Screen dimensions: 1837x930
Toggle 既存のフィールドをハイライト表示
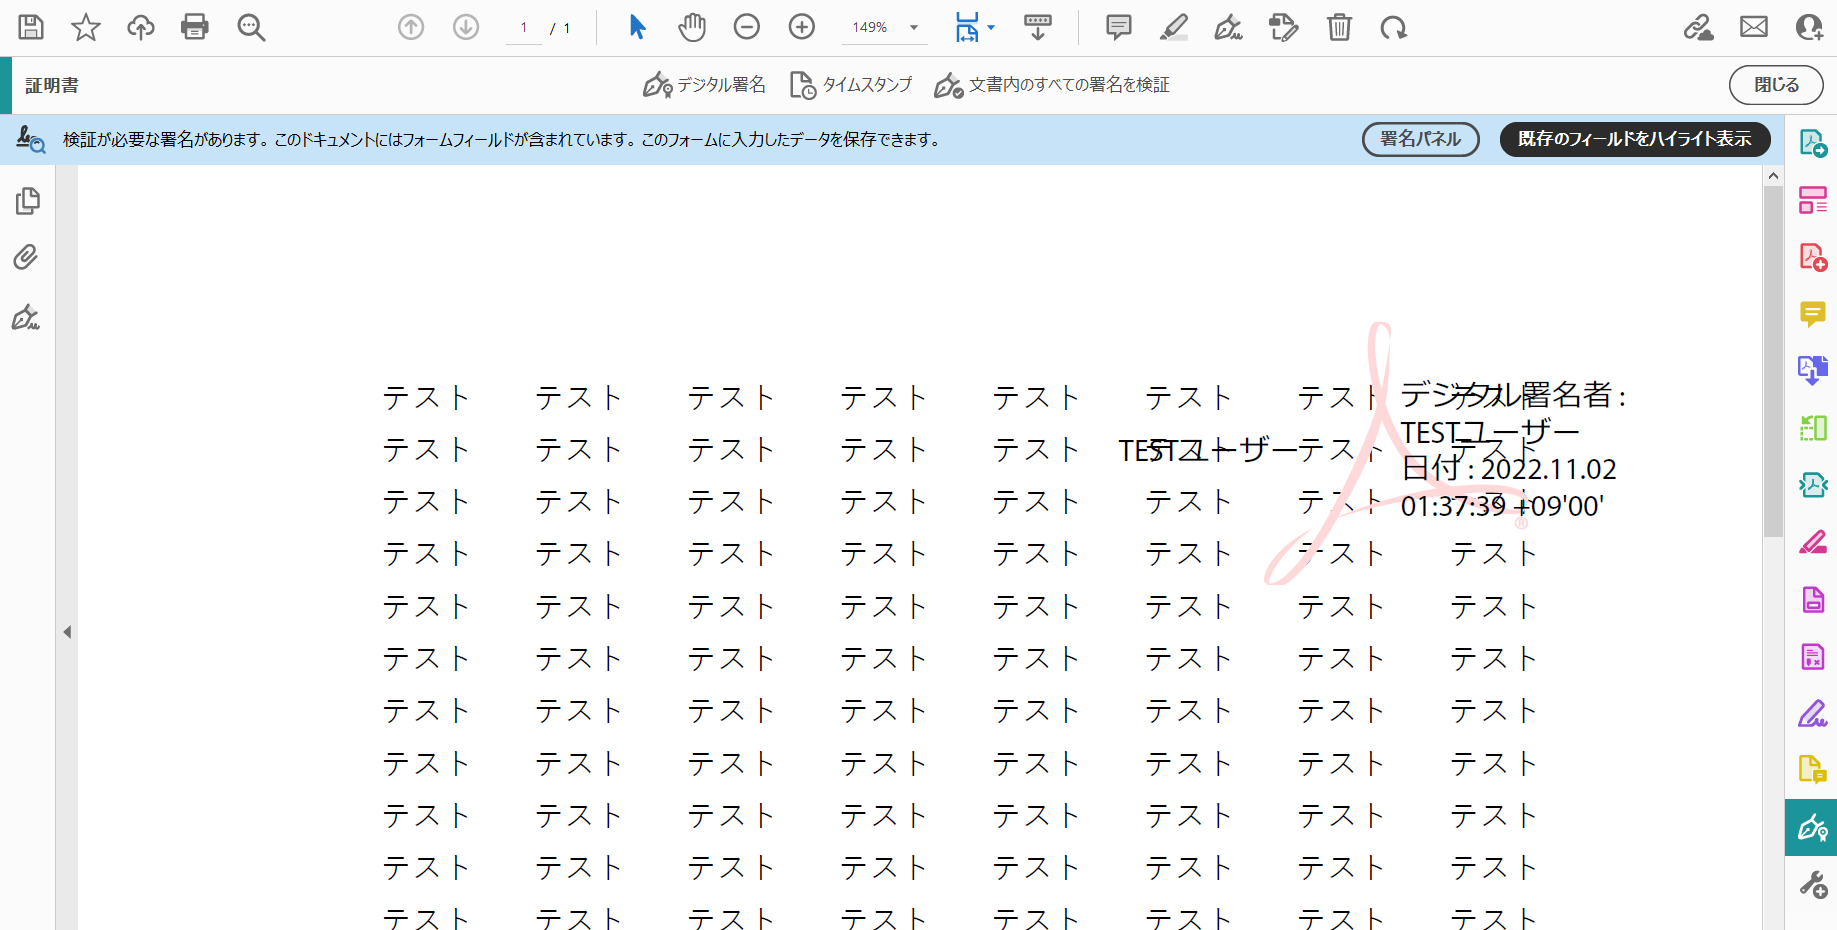point(1634,139)
